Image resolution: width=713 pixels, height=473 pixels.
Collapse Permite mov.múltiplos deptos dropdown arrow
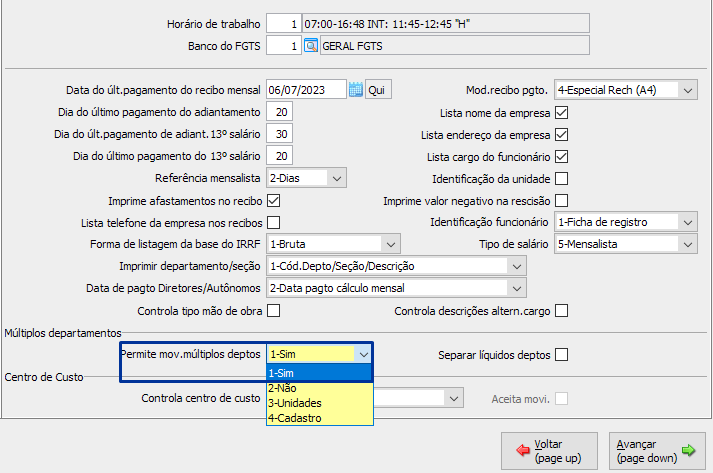[x=364, y=354]
